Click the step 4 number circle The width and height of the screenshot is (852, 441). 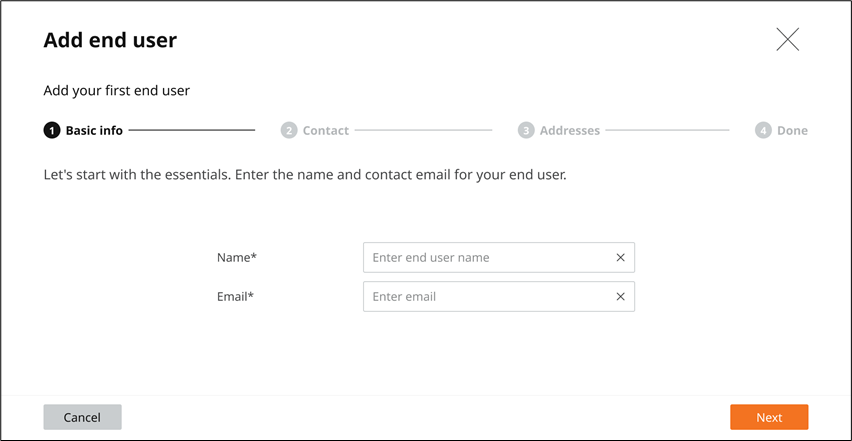pyautogui.click(x=763, y=130)
